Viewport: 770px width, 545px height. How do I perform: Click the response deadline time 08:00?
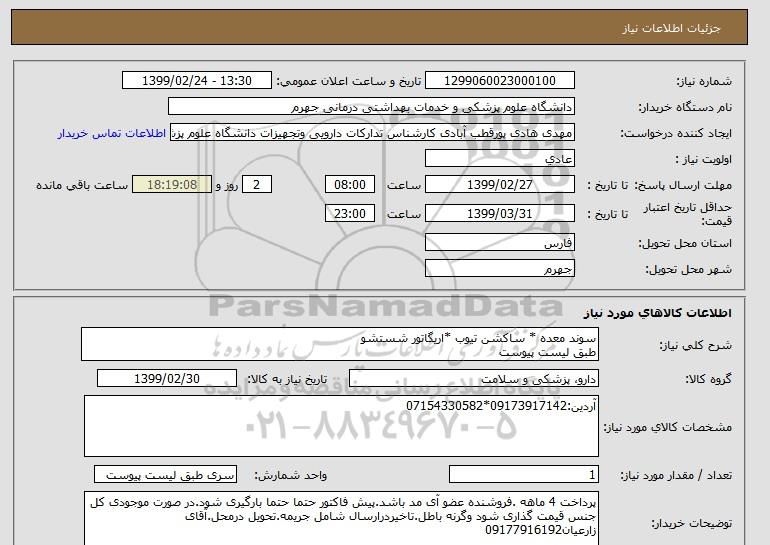(350, 185)
